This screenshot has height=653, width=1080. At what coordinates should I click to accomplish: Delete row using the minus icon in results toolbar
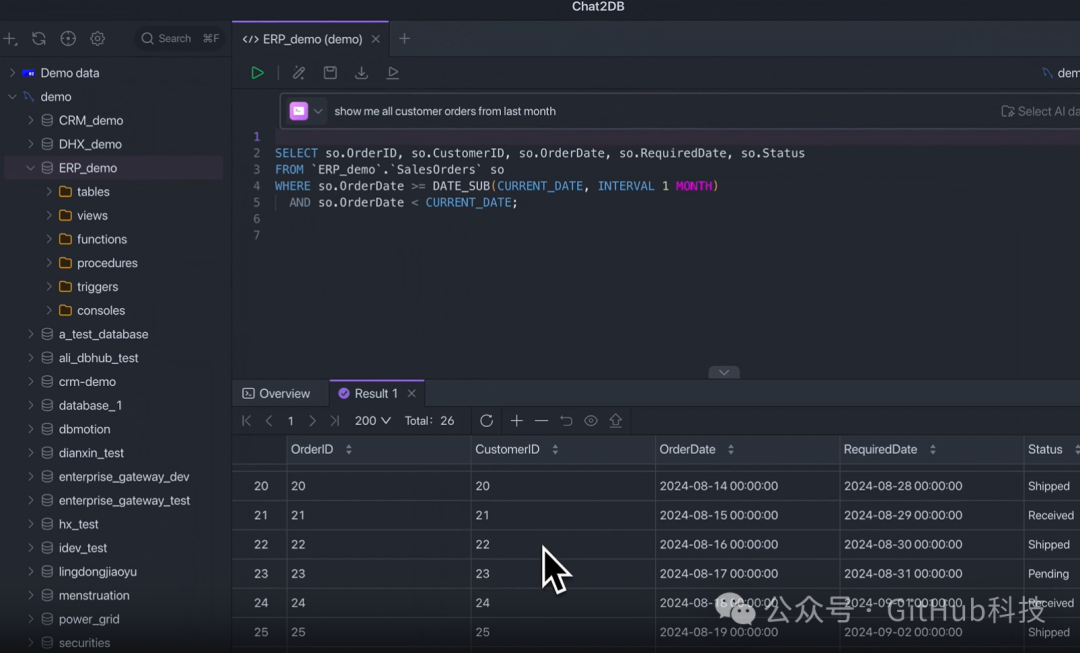point(541,421)
